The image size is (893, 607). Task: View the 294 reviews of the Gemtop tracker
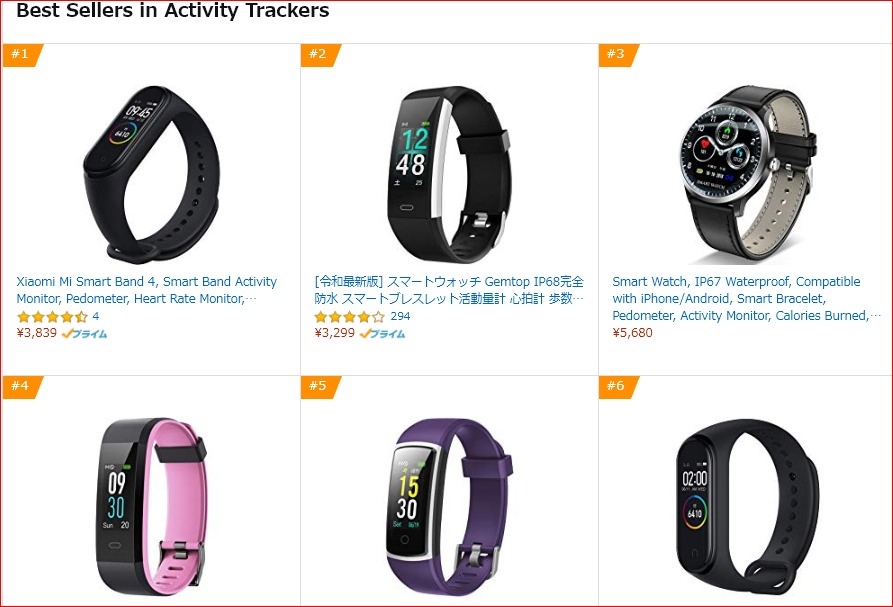coord(400,316)
